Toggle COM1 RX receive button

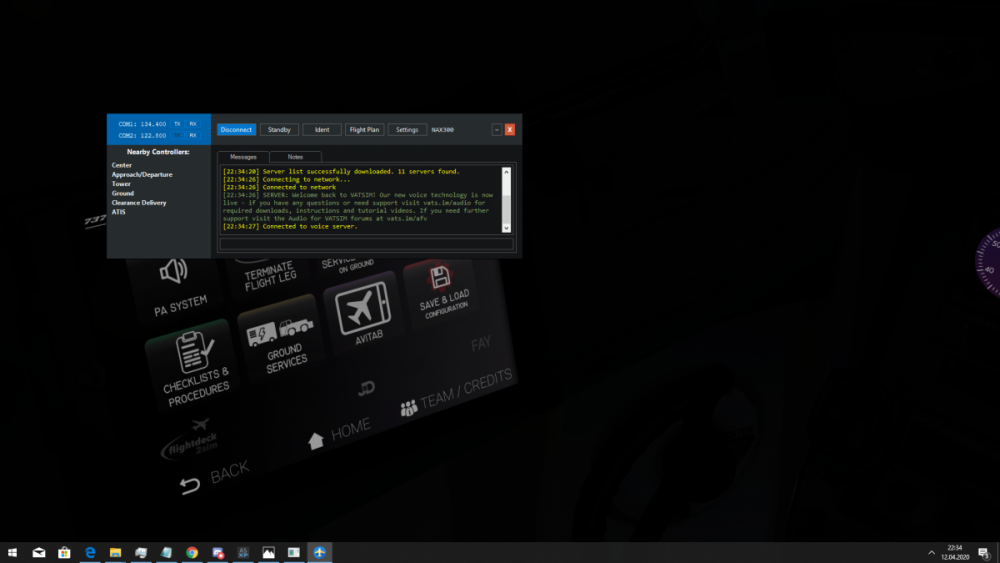click(193, 124)
